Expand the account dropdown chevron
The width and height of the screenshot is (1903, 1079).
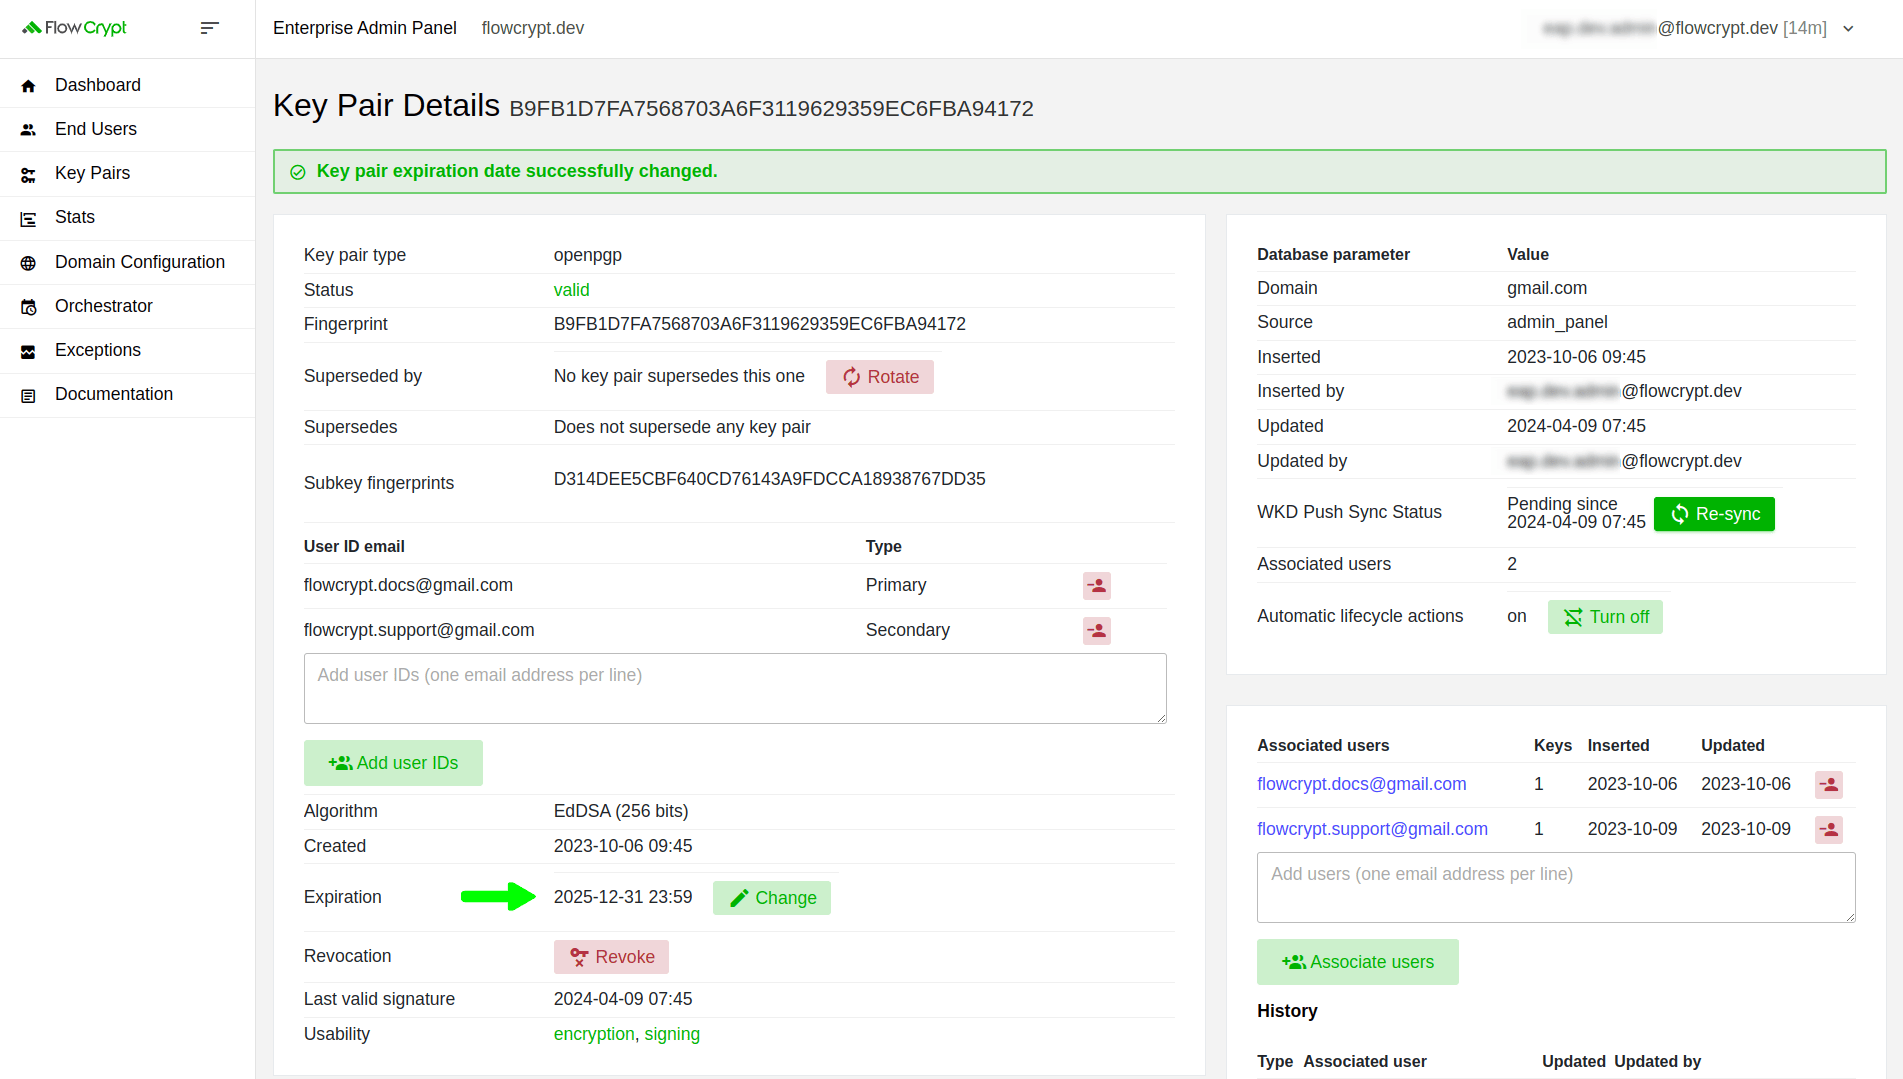coord(1848,29)
